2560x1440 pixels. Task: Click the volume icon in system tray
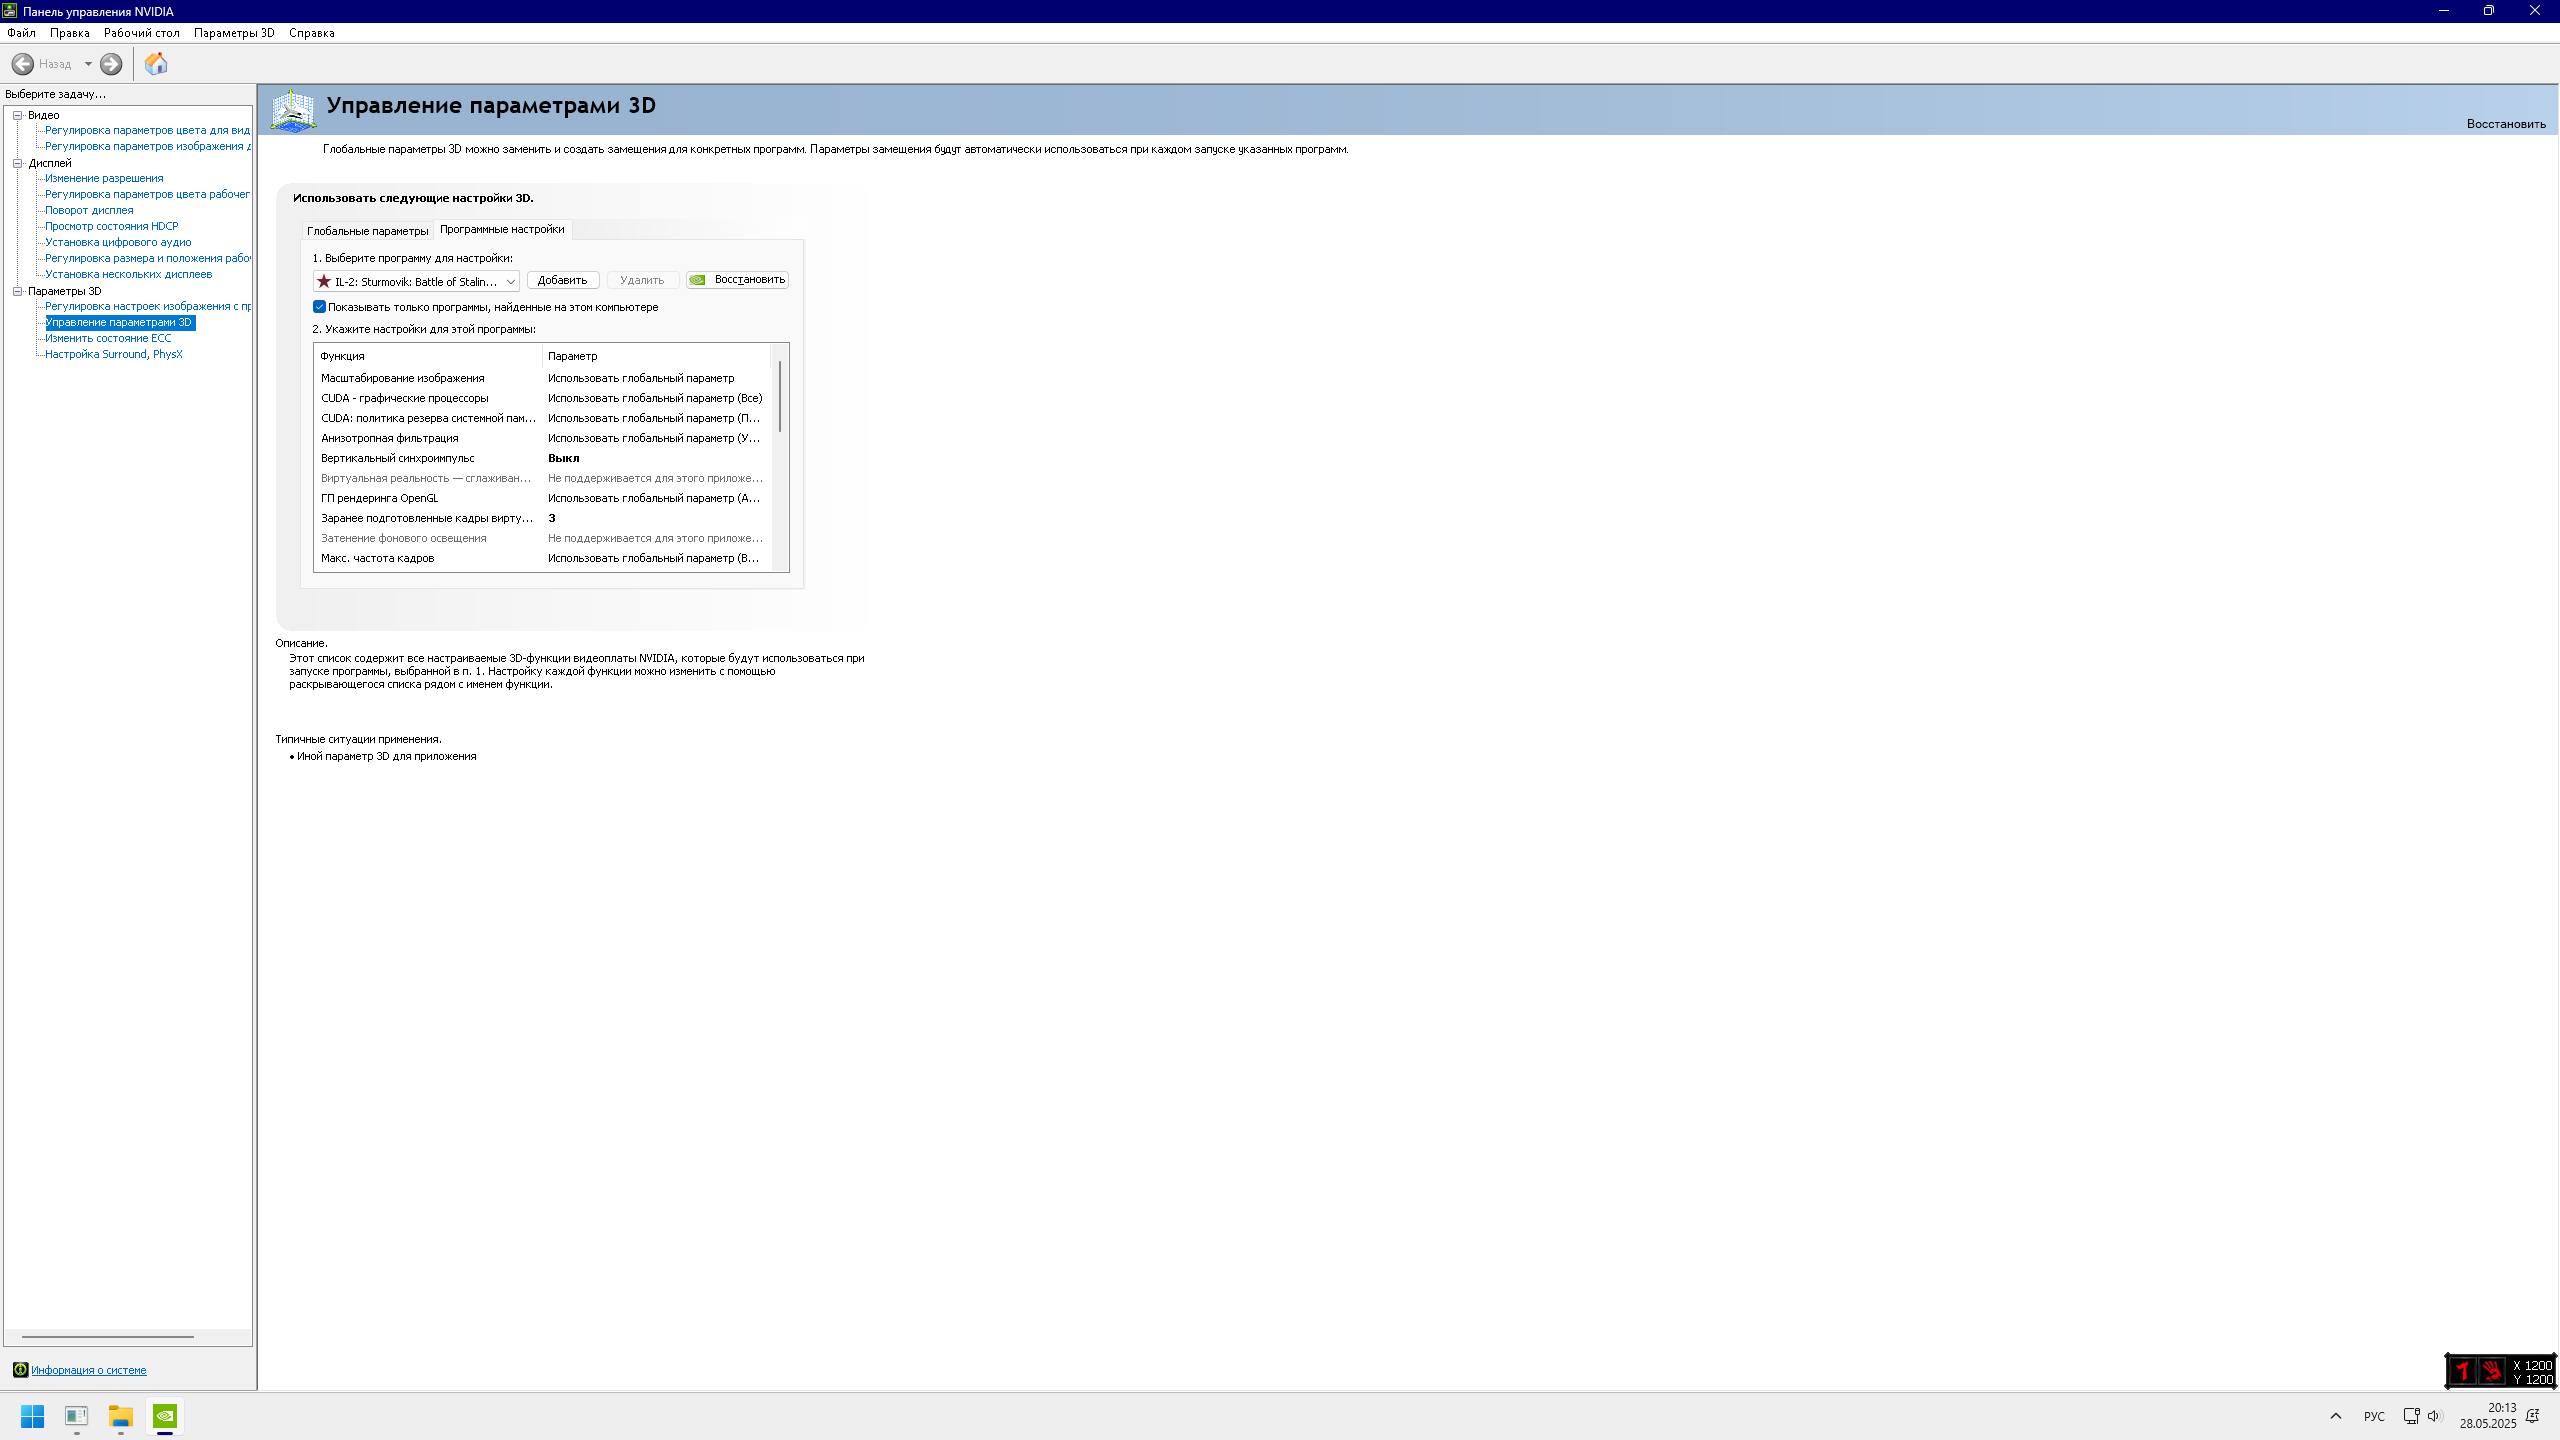tap(2434, 1416)
